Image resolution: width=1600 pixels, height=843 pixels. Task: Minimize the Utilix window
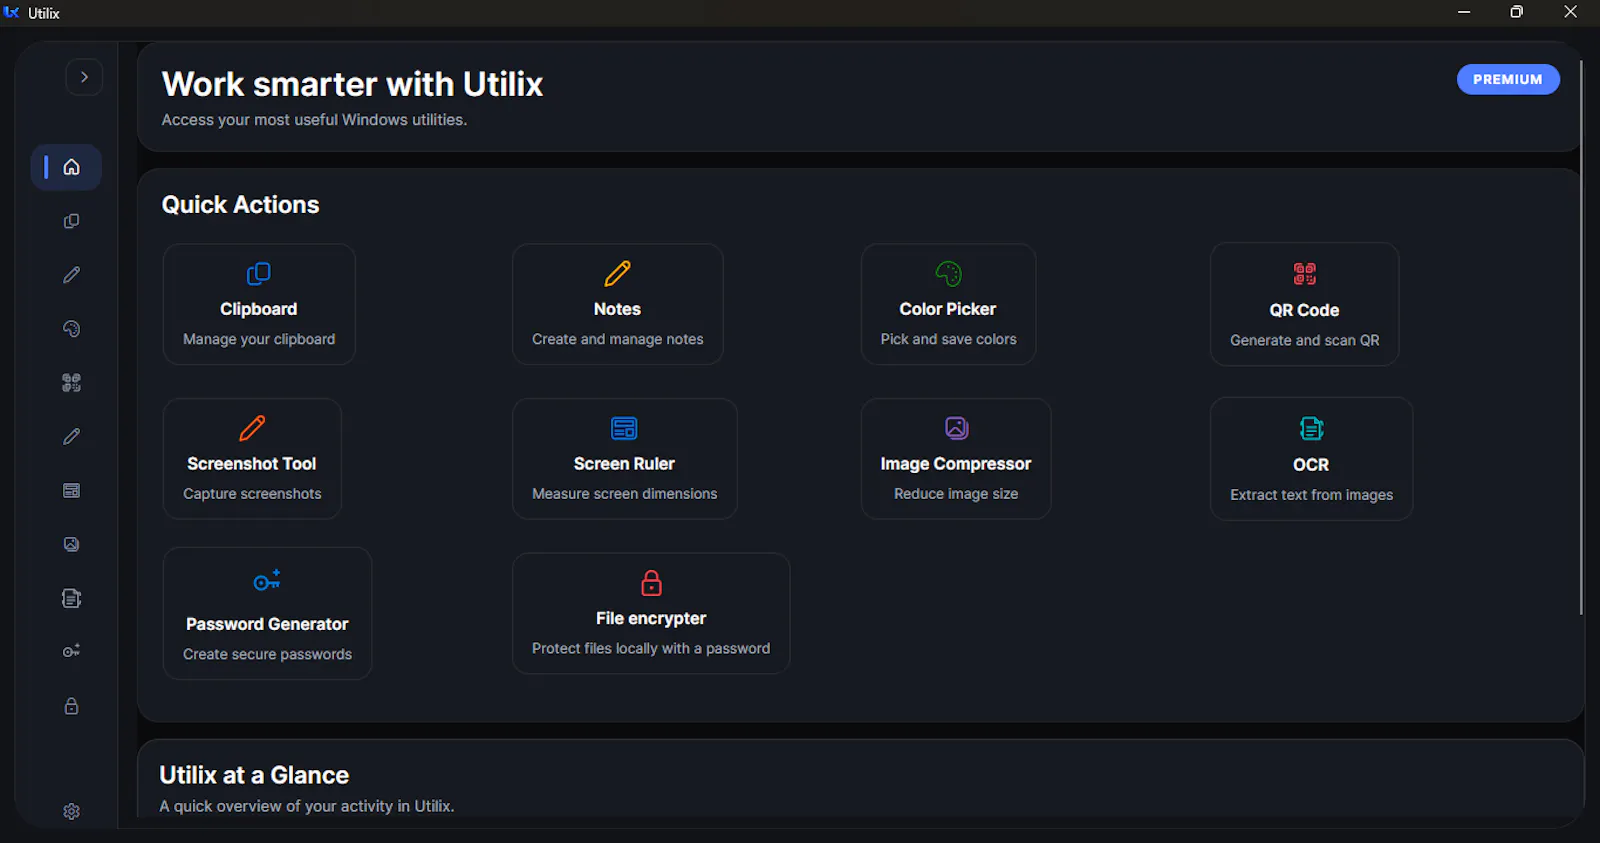(x=1464, y=12)
